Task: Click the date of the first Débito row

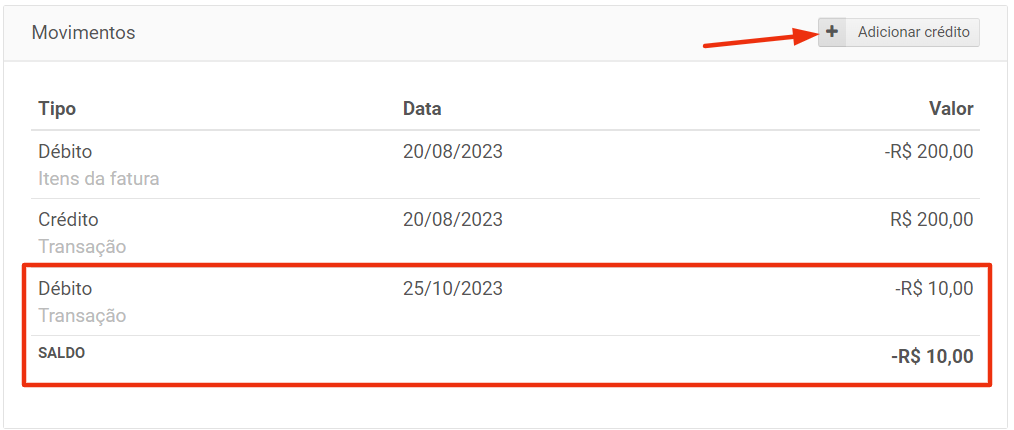Action: coord(452,152)
